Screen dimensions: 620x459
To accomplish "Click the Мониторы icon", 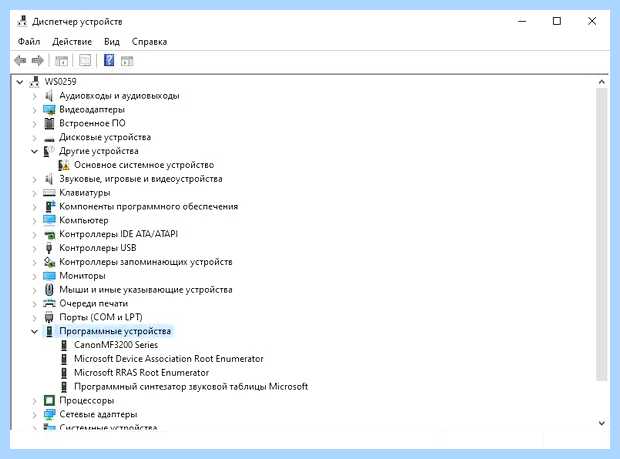I will coord(49,276).
